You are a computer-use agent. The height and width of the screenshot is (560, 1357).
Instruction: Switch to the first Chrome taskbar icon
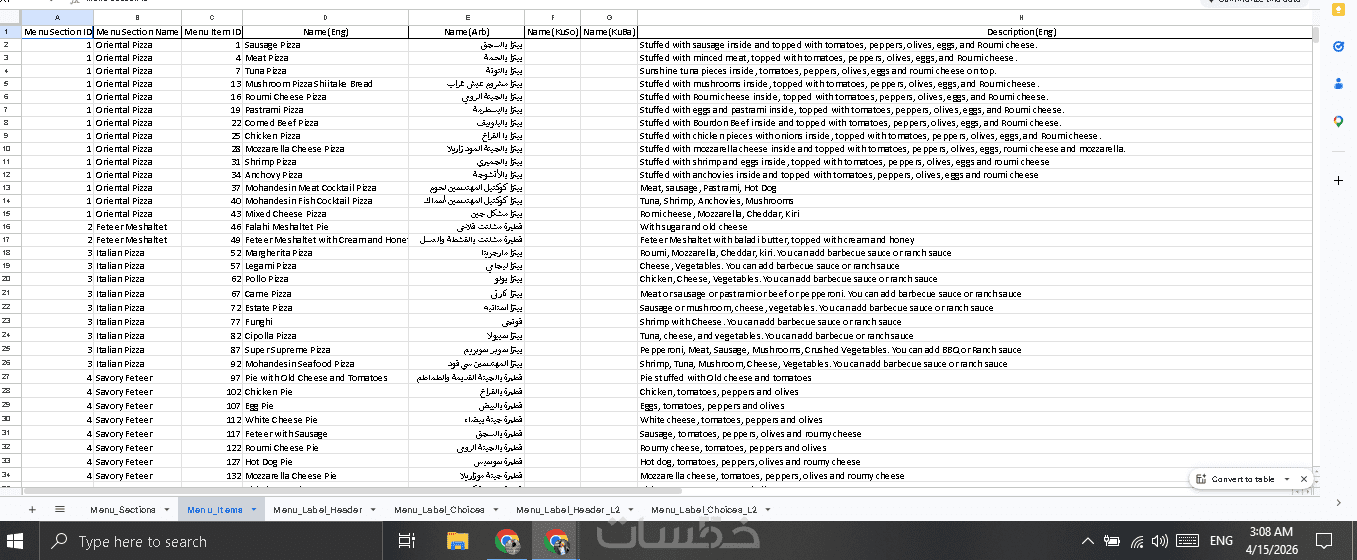click(507, 541)
